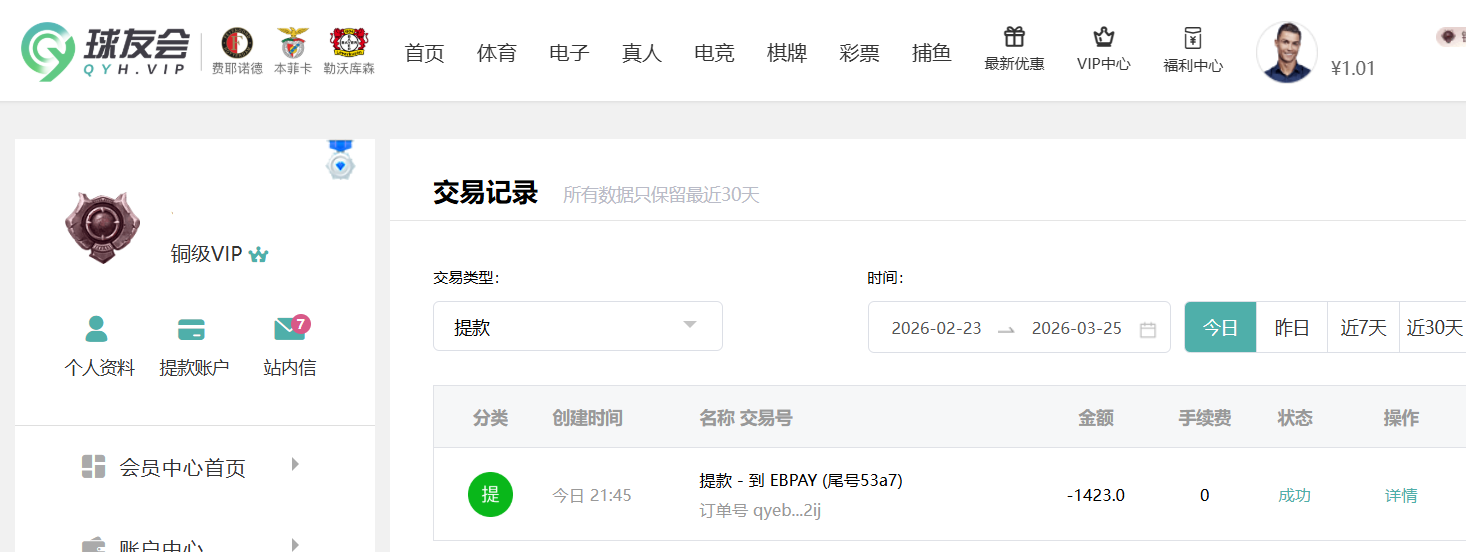Open 详情 link for withdrawal record

(x=1400, y=495)
